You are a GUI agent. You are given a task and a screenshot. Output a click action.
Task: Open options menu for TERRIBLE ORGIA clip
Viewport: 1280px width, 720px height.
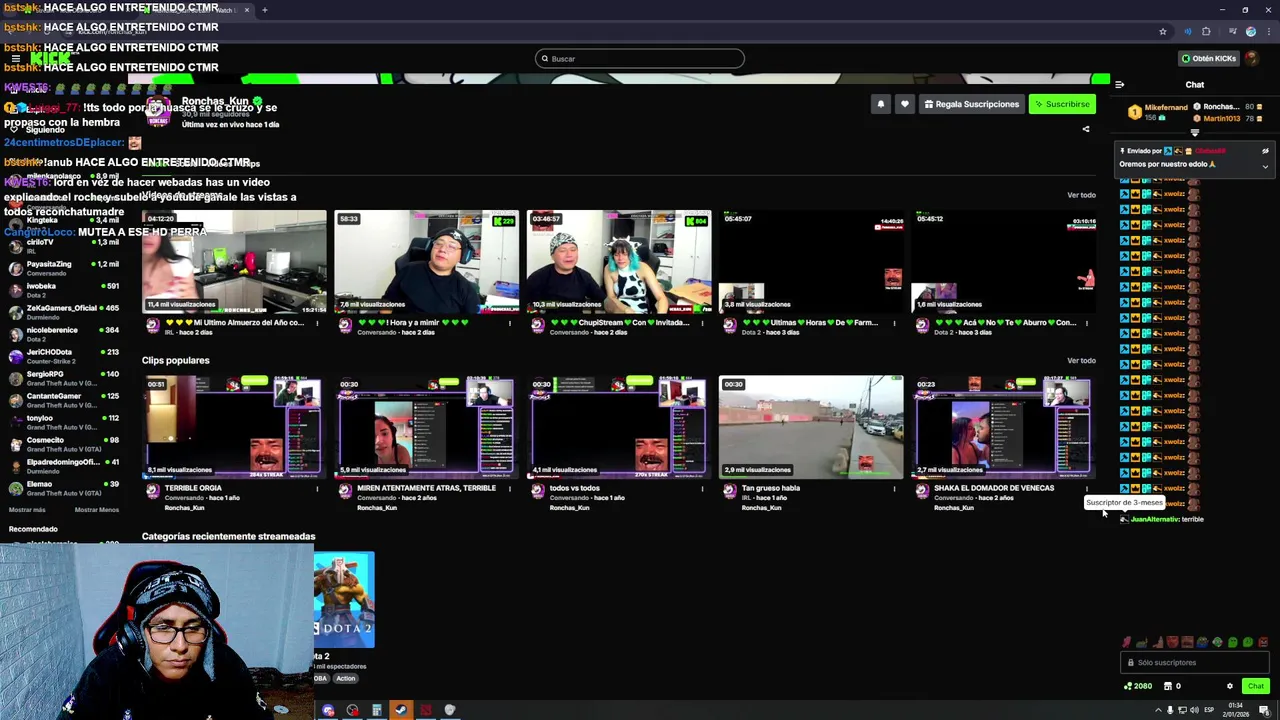point(318,489)
